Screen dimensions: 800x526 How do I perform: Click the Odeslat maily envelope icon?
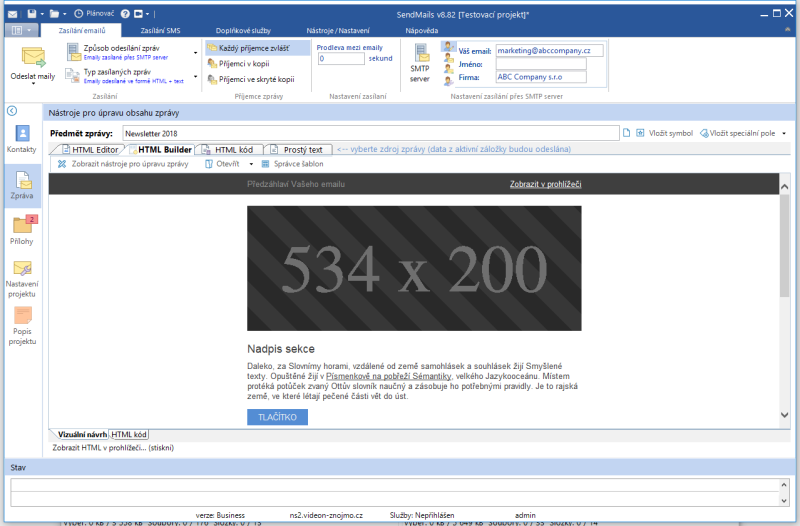pos(33,58)
